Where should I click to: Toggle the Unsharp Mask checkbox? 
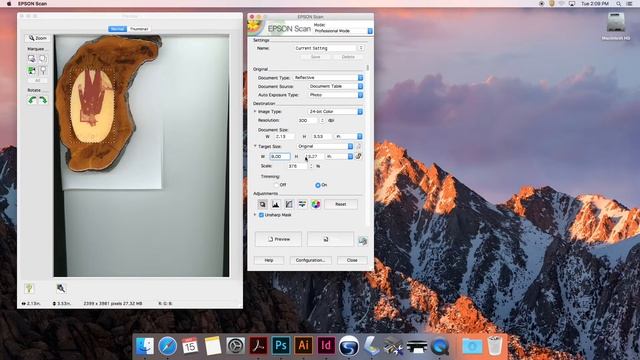(x=262, y=215)
